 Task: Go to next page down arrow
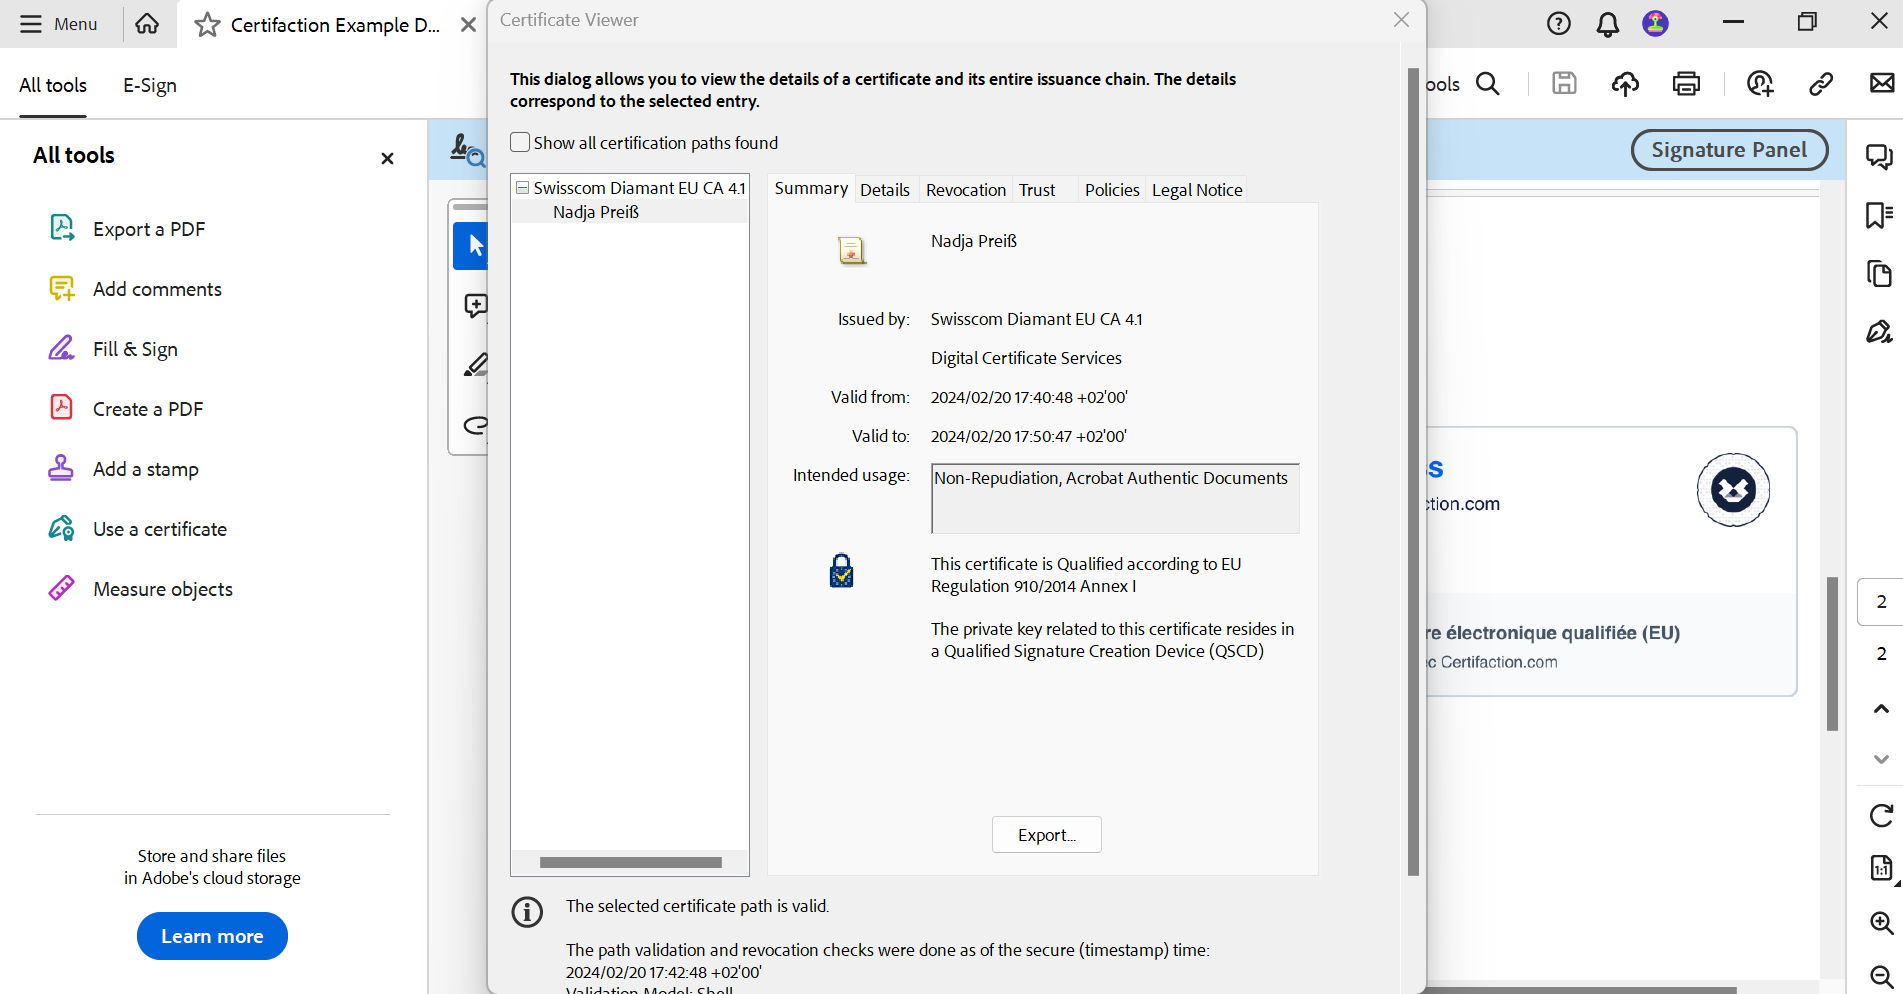(1881, 759)
